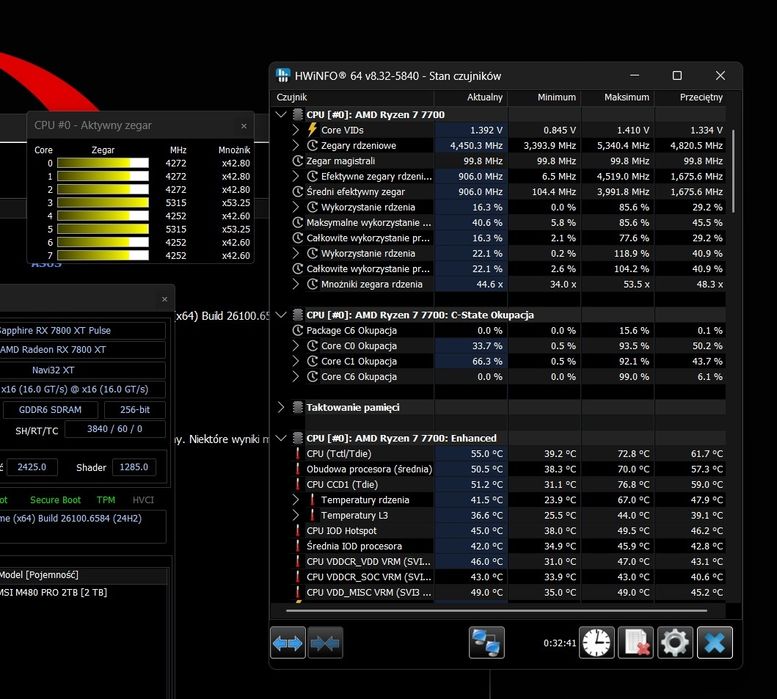The image size is (777, 699).
Task: Close the GPU info panel with X
Action: (165, 299)
